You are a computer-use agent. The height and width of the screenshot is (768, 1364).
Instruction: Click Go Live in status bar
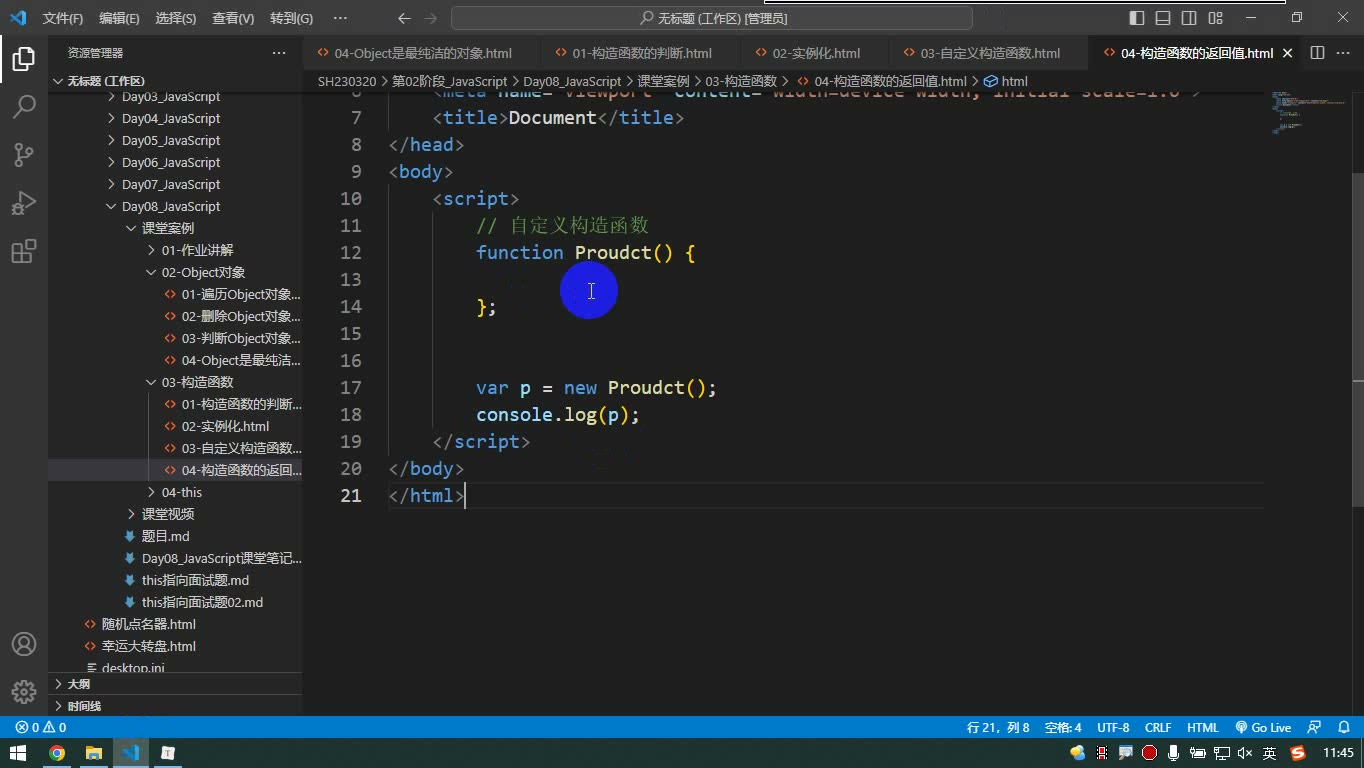tap(1263, 727)
